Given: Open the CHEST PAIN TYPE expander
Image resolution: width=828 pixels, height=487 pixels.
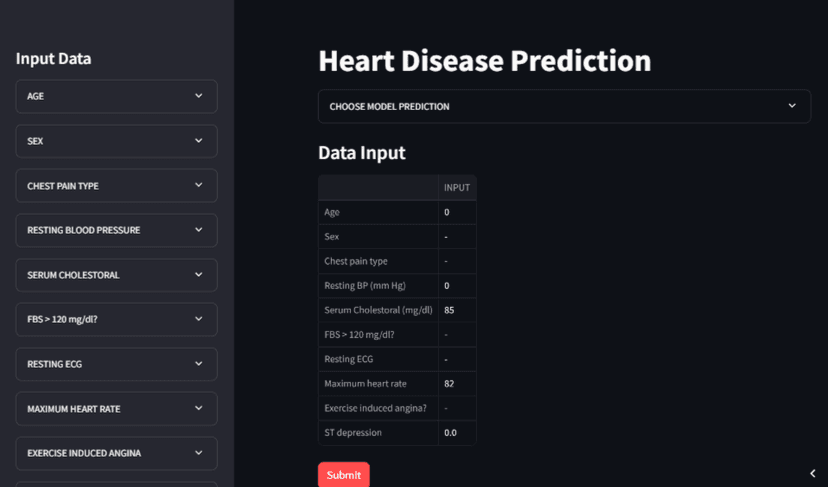Looking at the screenshot, I should point(116,186).
